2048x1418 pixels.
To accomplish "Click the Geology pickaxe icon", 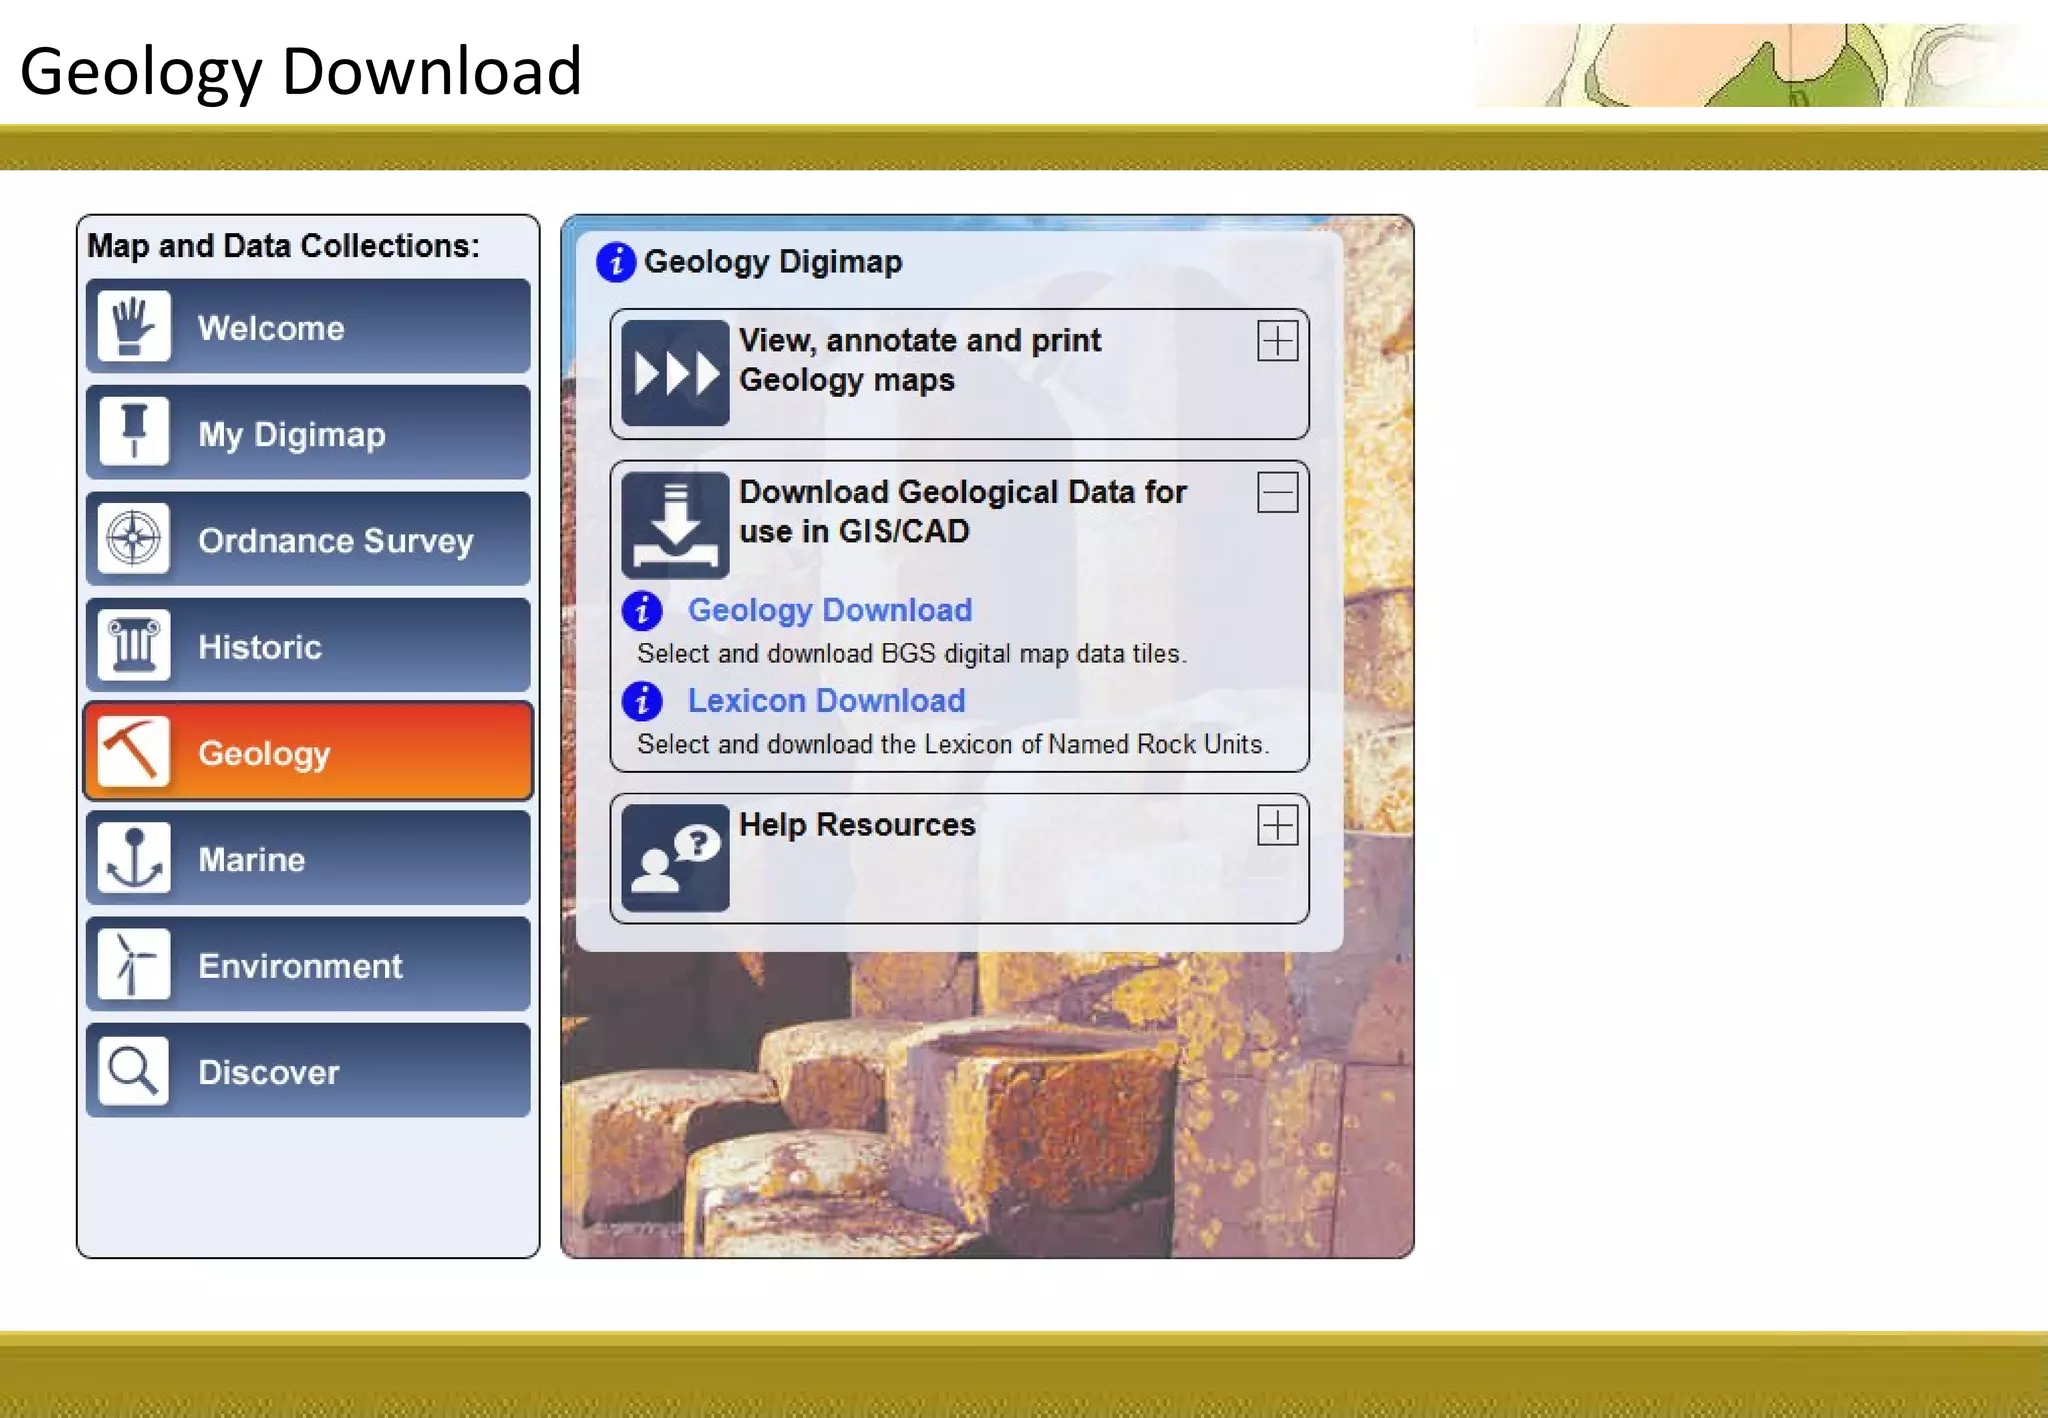I will point(134,751).
